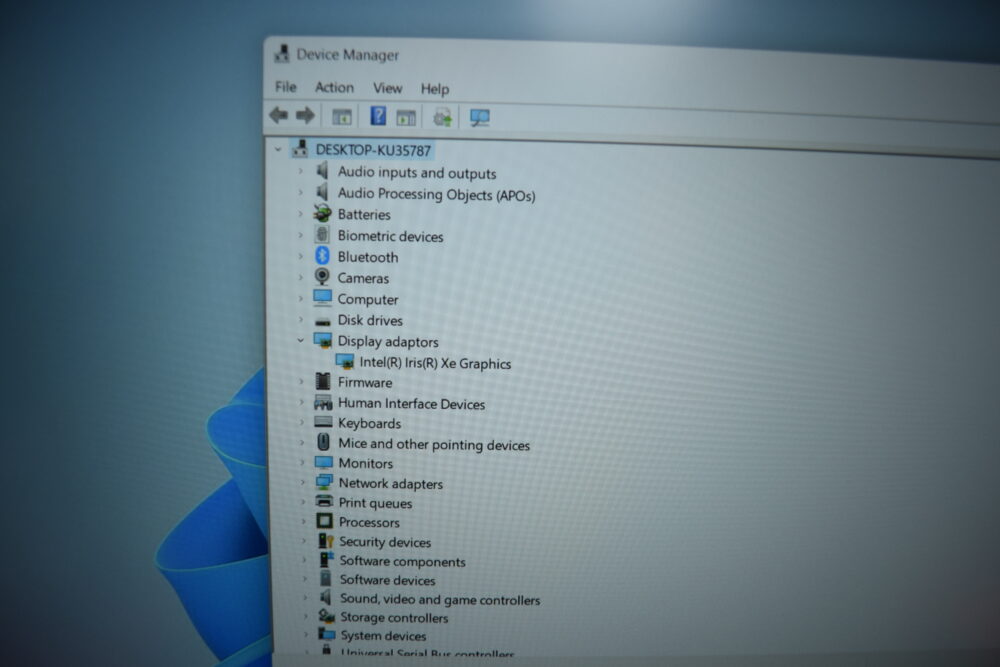Select the Software components label

402,561
